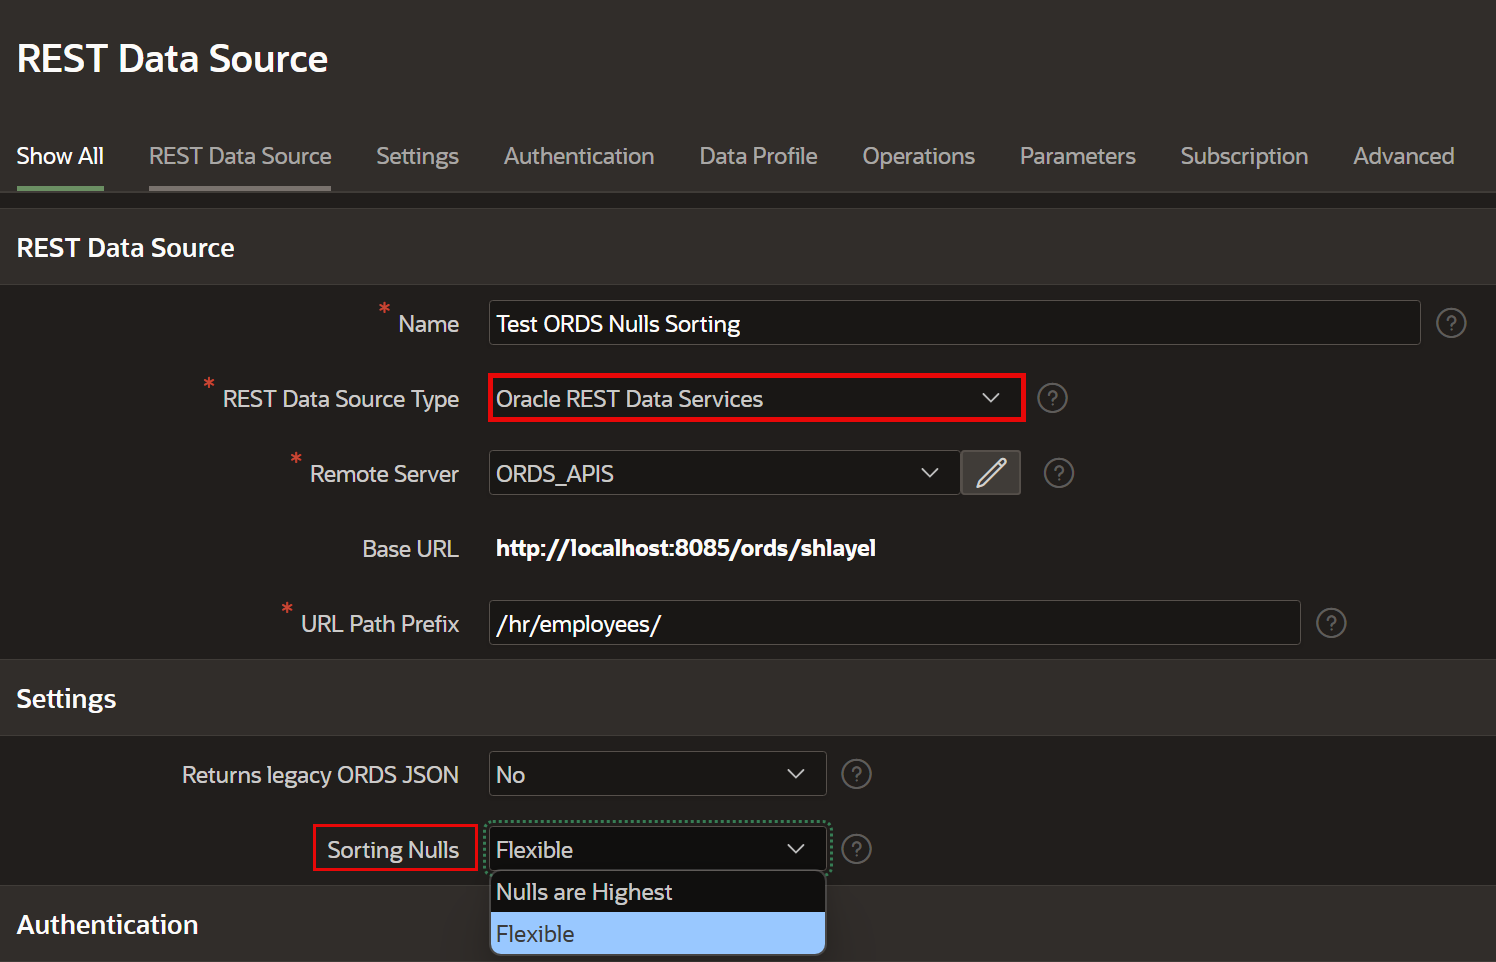Viewport: 1496px width, 962px height.
Task: Open help icon next to Remote Server
Action: [1058, 473]
